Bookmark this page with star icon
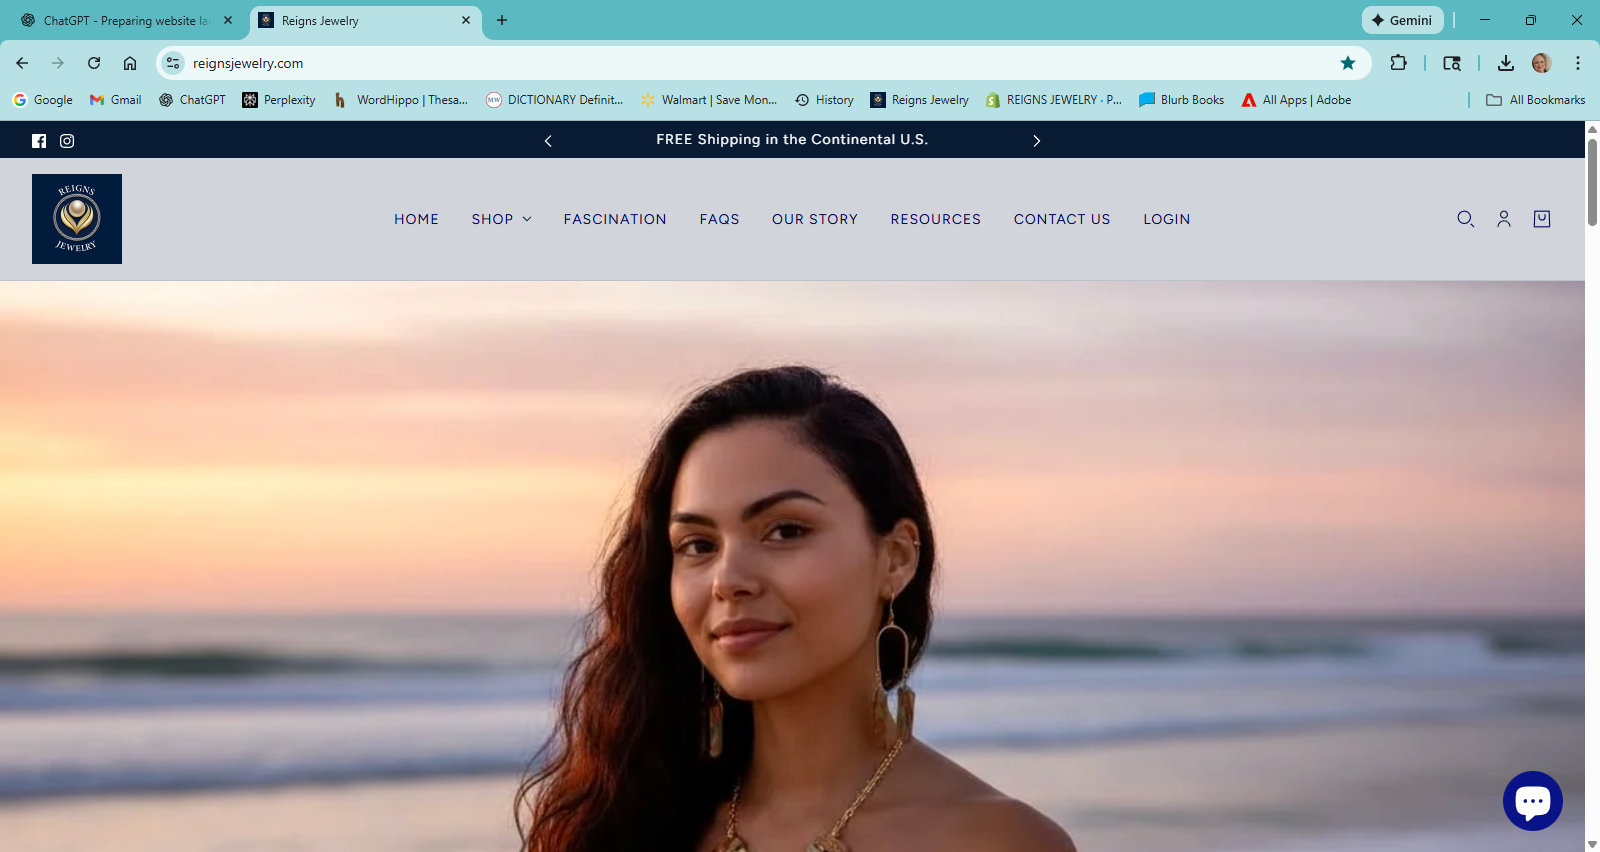This screenshot has width=1600, height=852. 1348,63
